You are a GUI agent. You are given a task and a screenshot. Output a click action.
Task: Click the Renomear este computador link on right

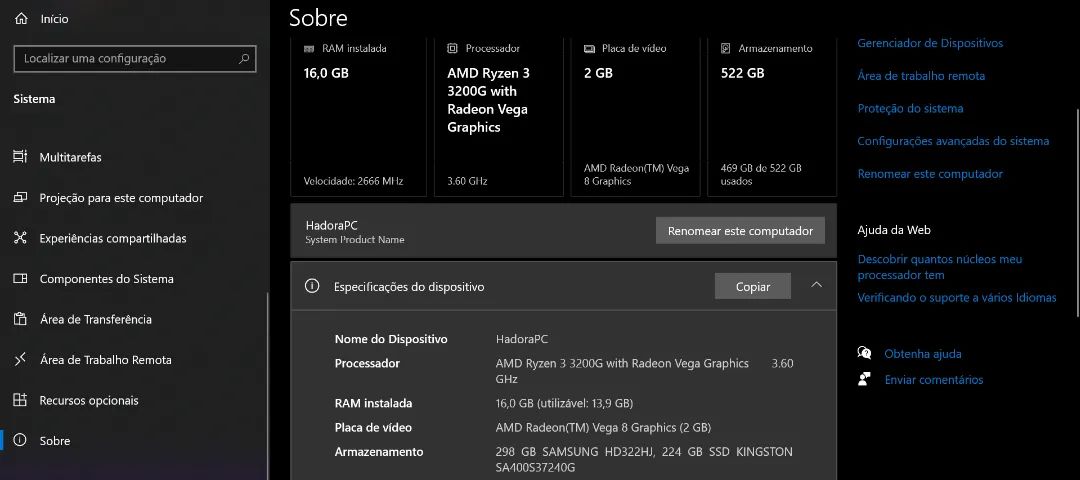930,174
